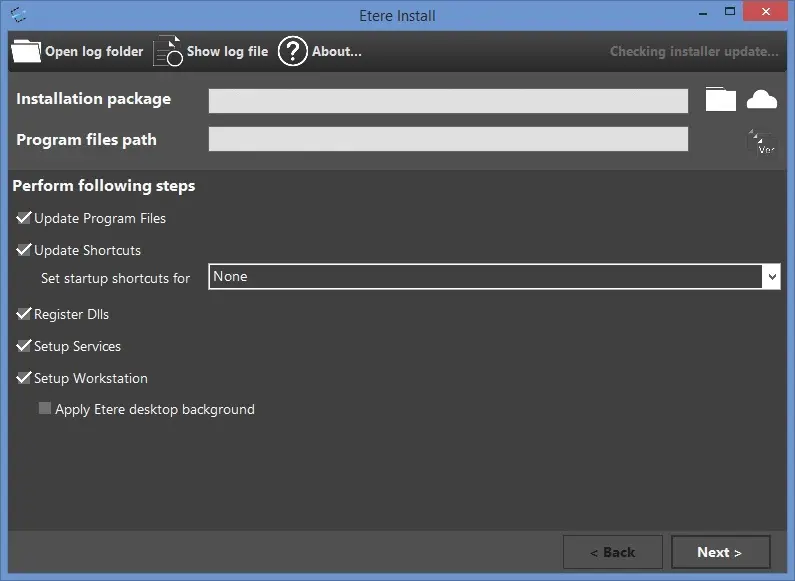Uncheck Update Program Files
The image size is (795, 581).
[x=24, y=218]
